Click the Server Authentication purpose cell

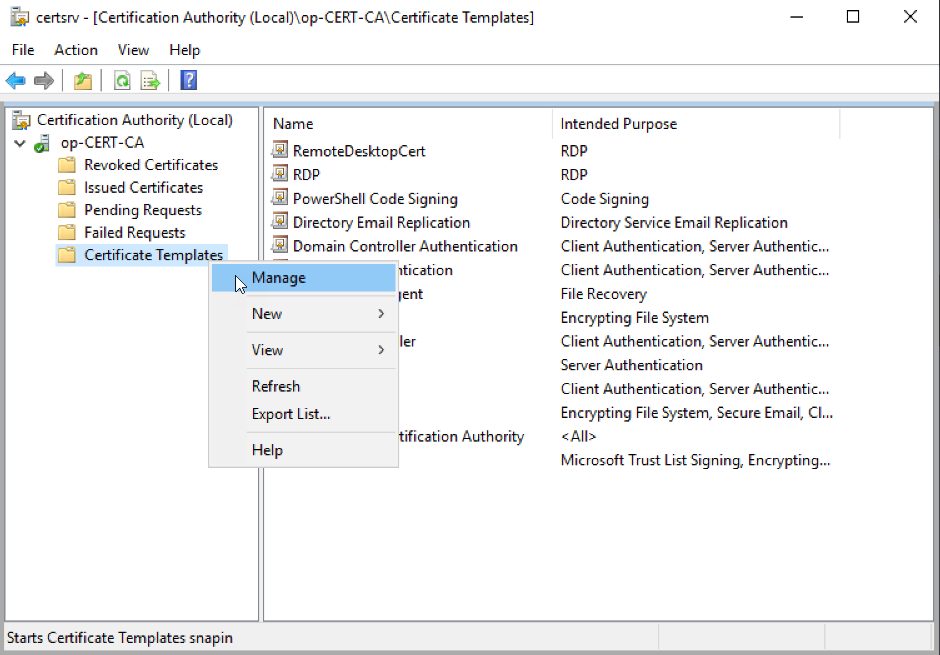click(632, 365)
